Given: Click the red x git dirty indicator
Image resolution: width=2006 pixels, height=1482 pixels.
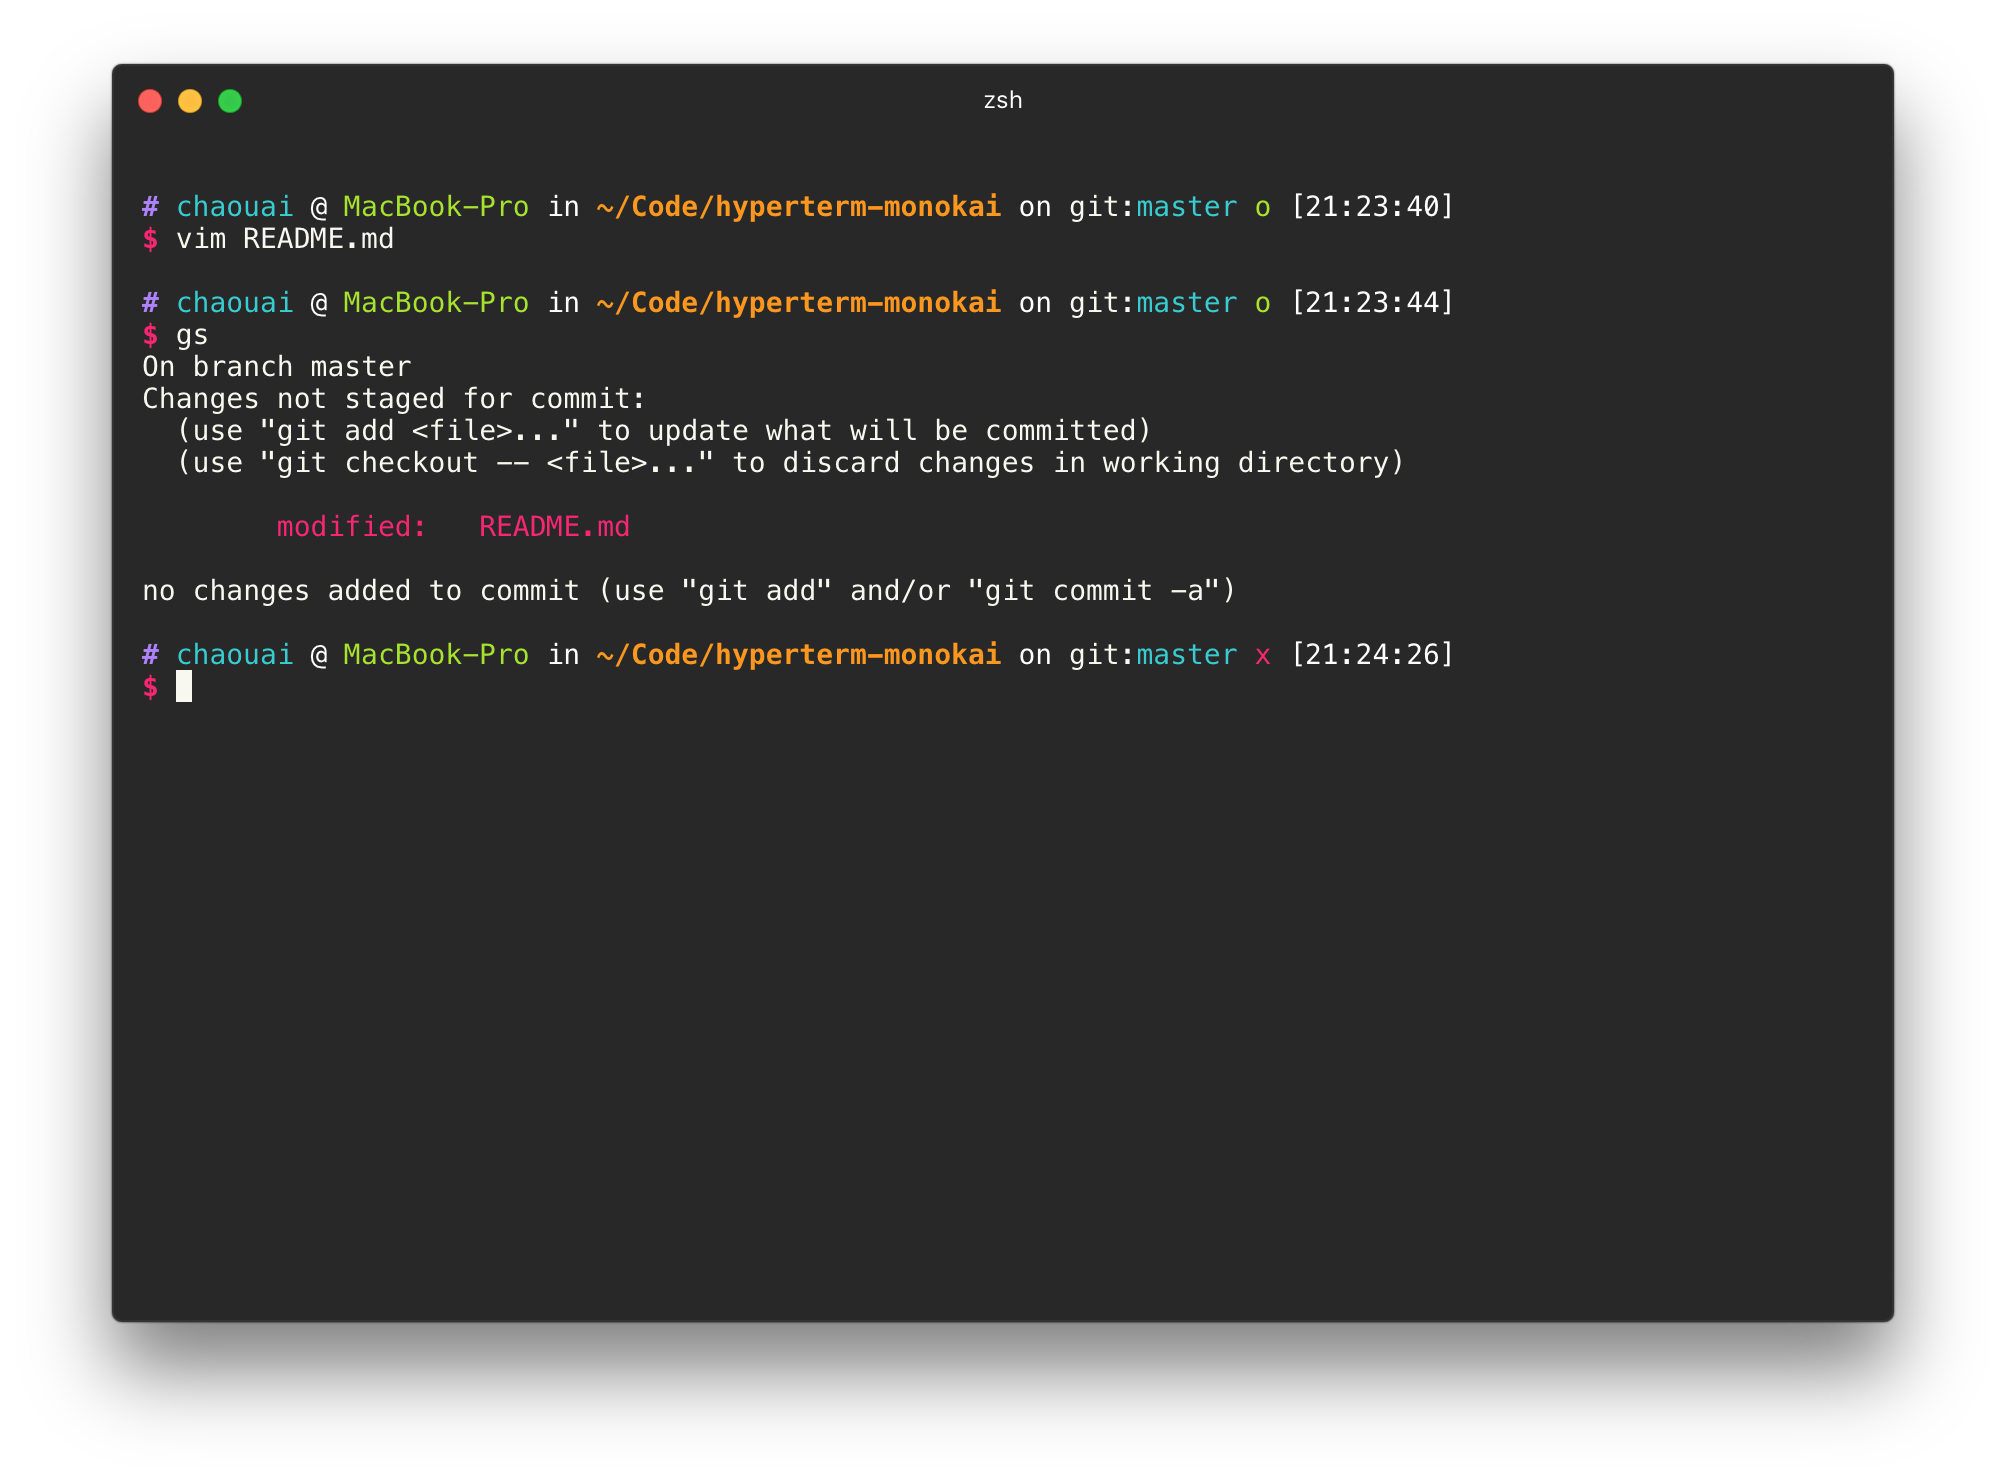Looking at the screenshot, I should click(x=1262, y=655).
